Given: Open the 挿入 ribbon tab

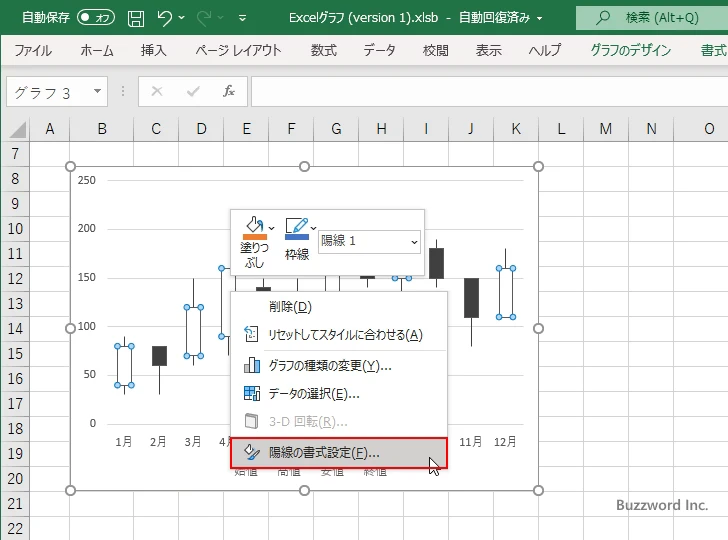Looking at the screenshot, I should click(153, 50).
